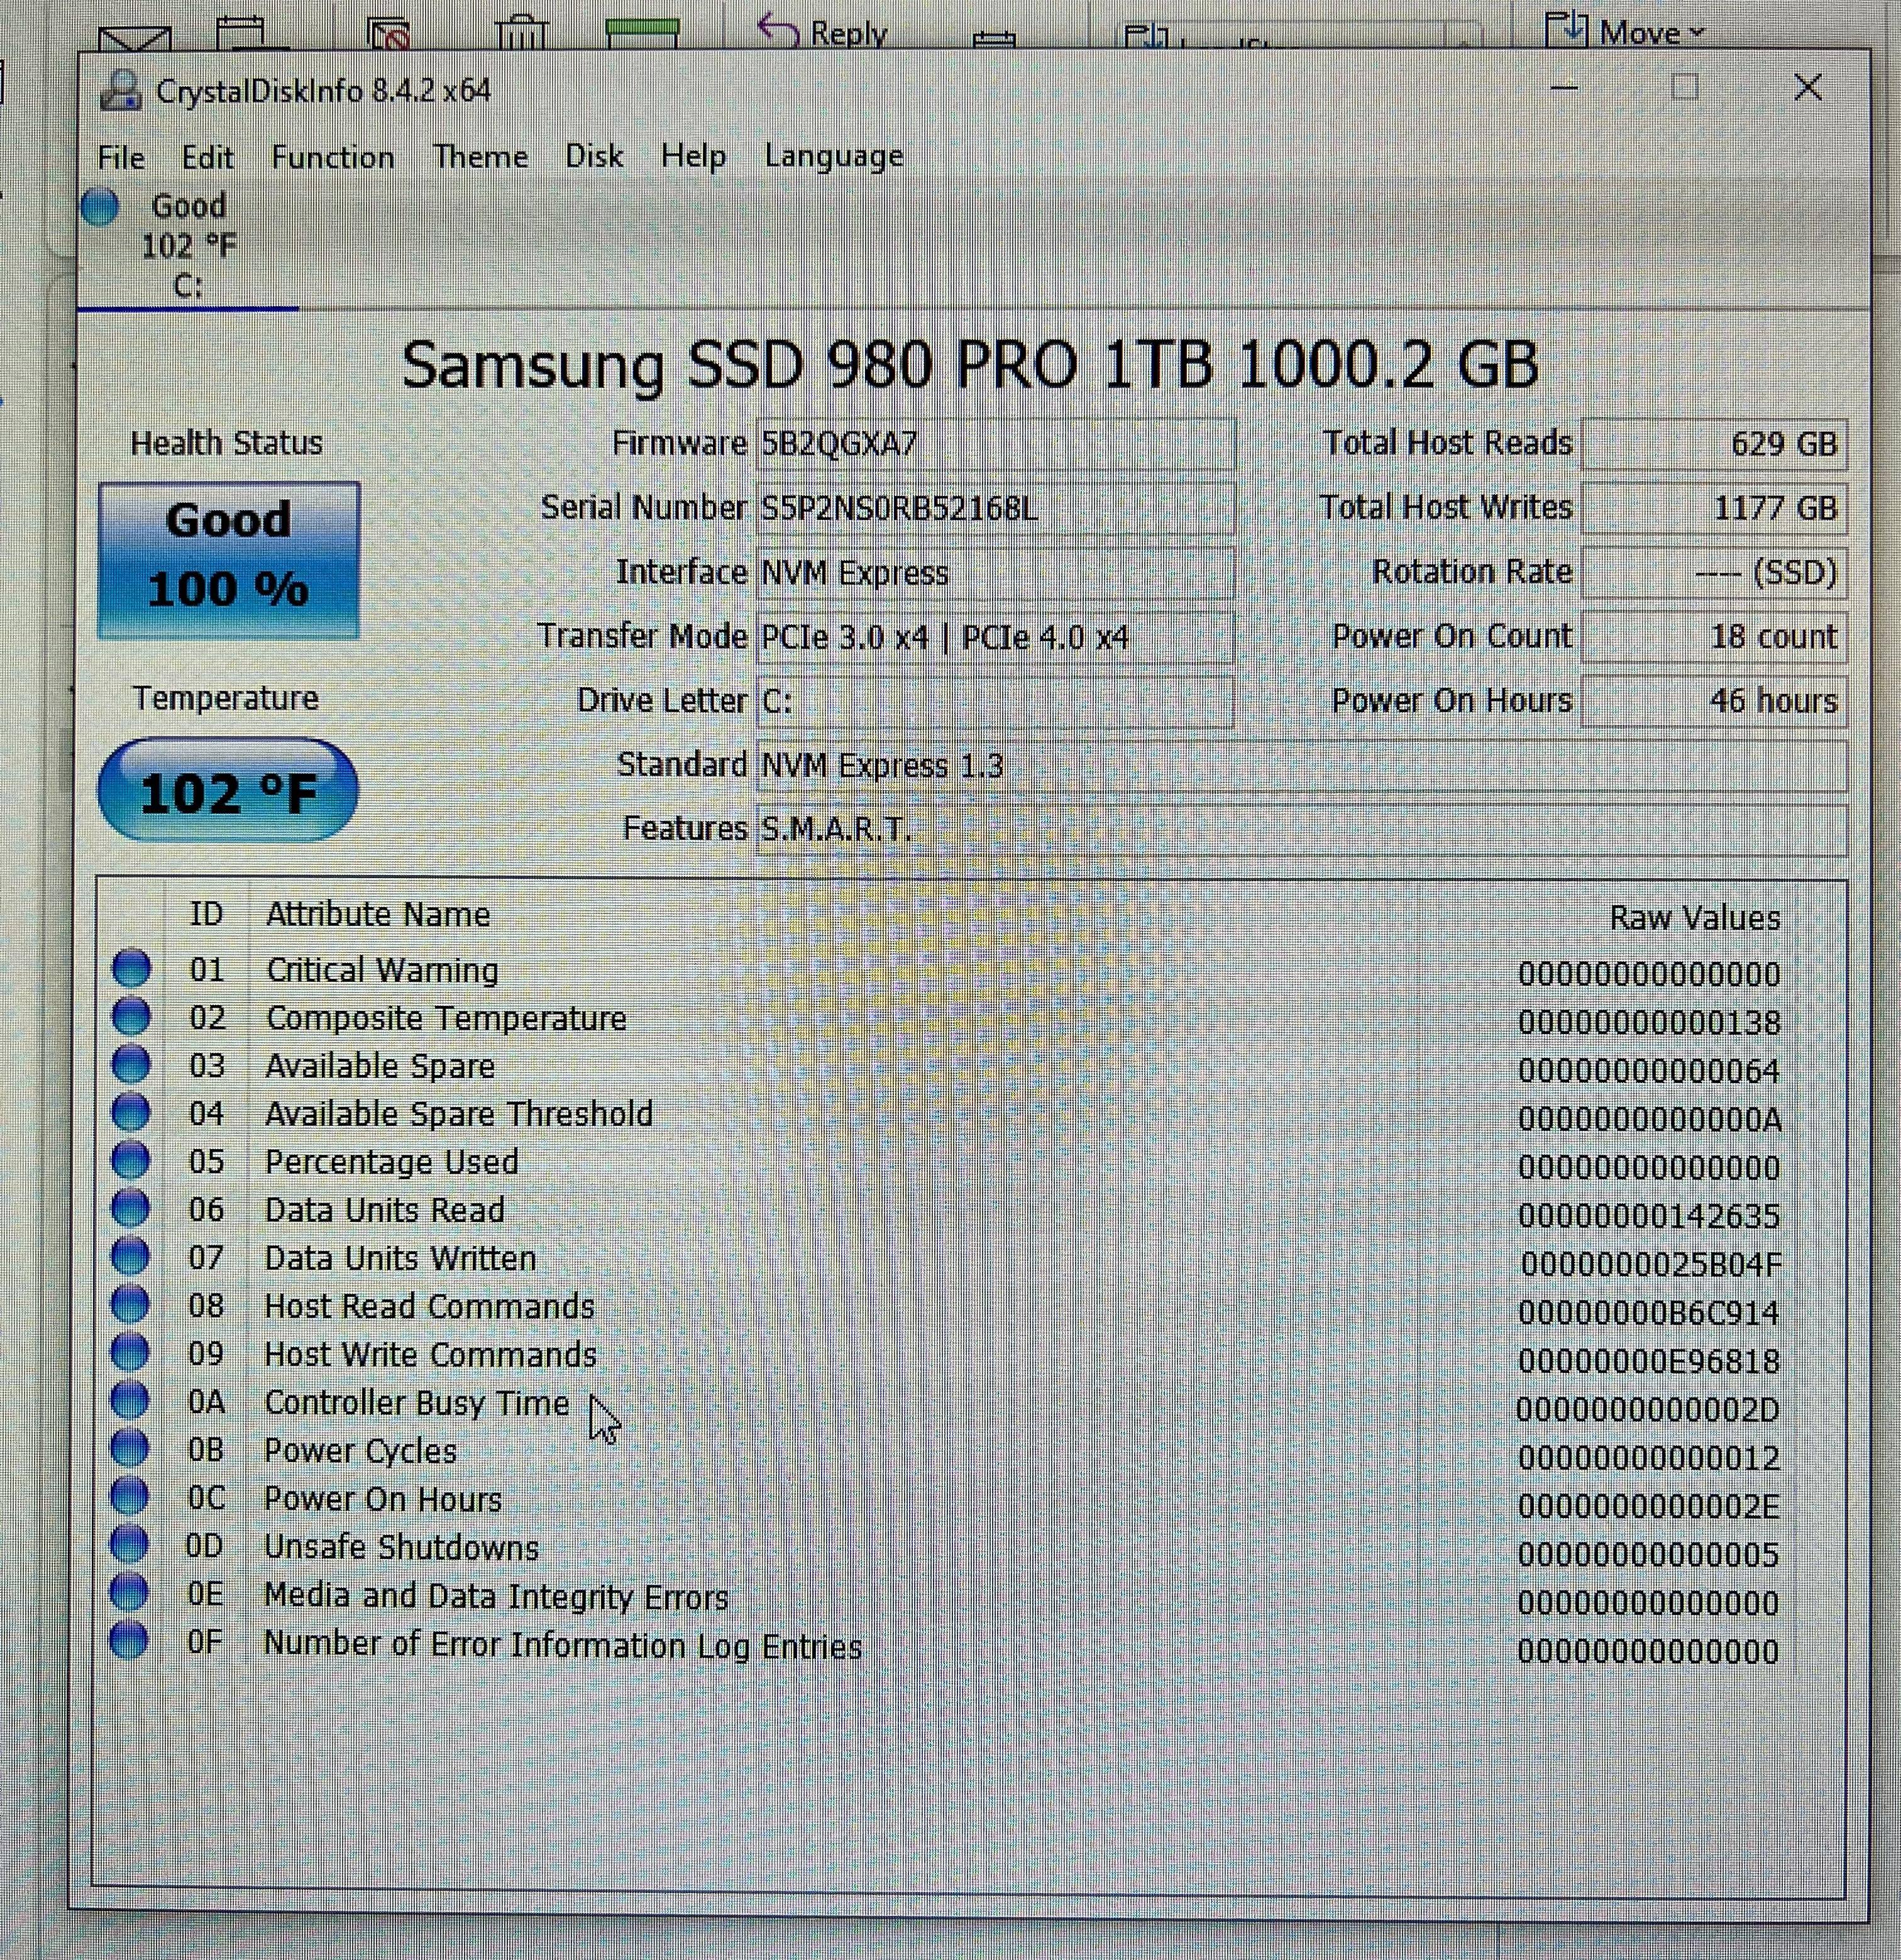Click the Firmware value field
Screen dimensions: 1901x1960
coord(995,444)
